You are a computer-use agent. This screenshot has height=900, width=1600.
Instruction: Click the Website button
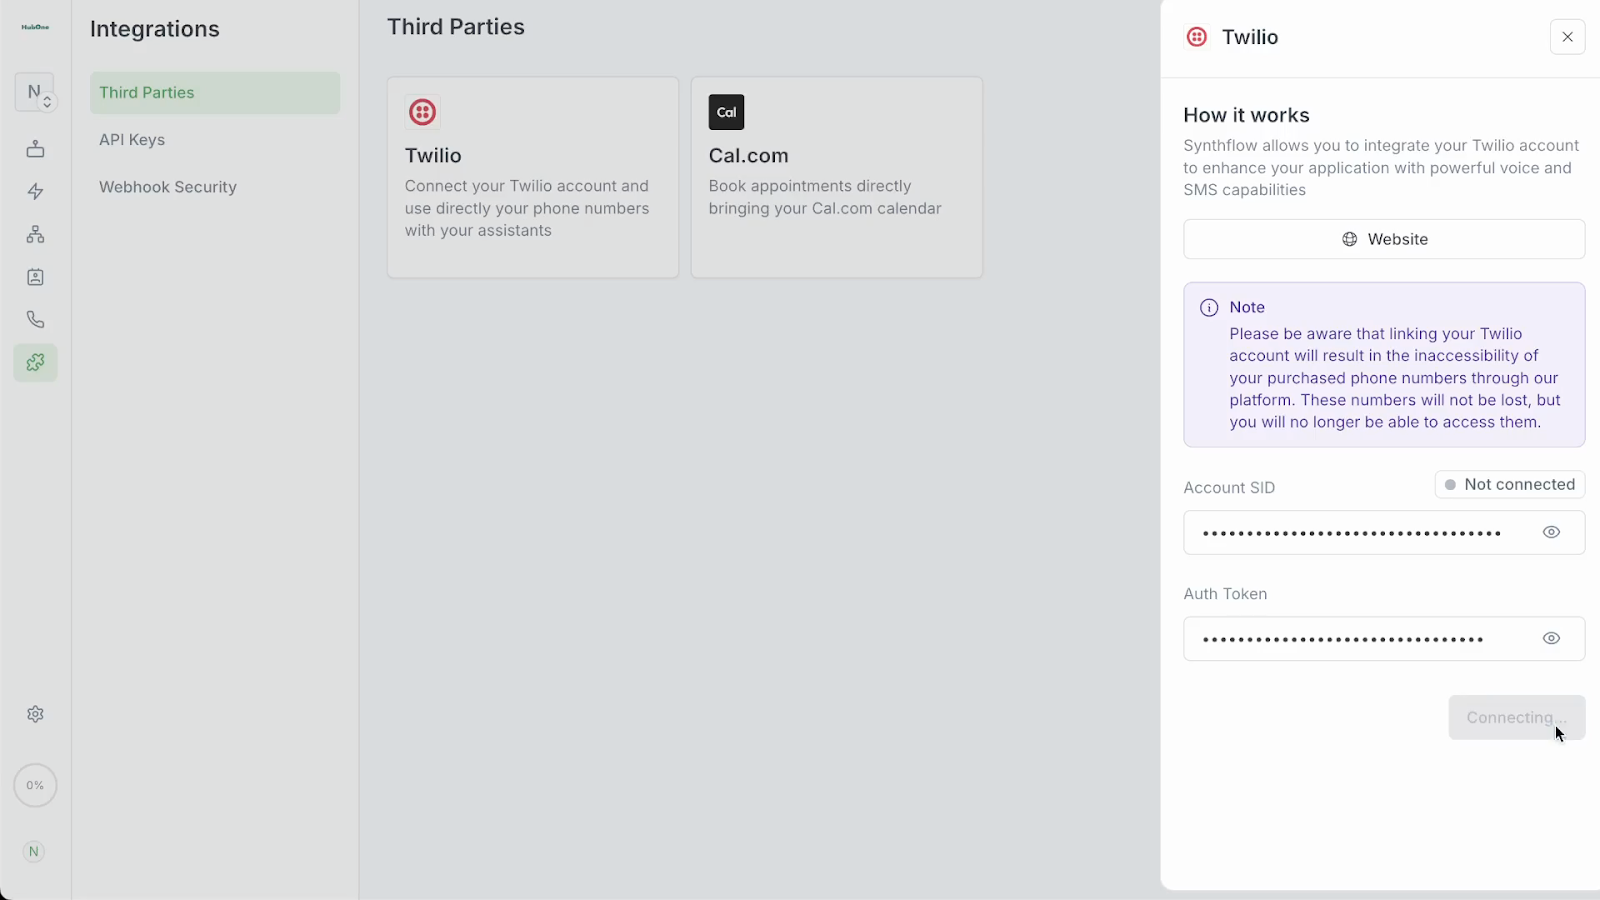click(1384, 239)
